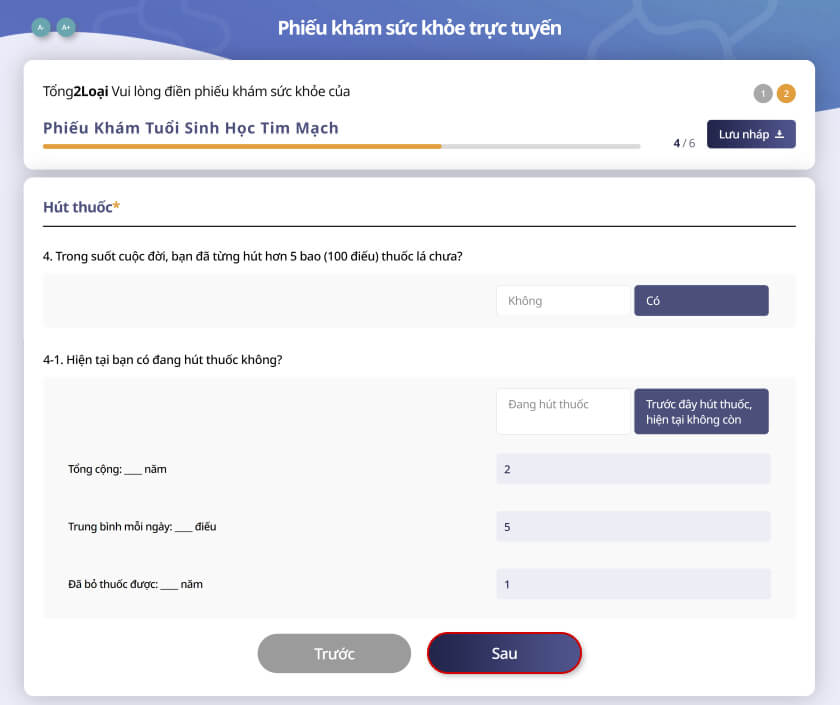
Task: Pick 'Trước đây hút thuốc, hiện tại không còn'
Action: (701, 411)
